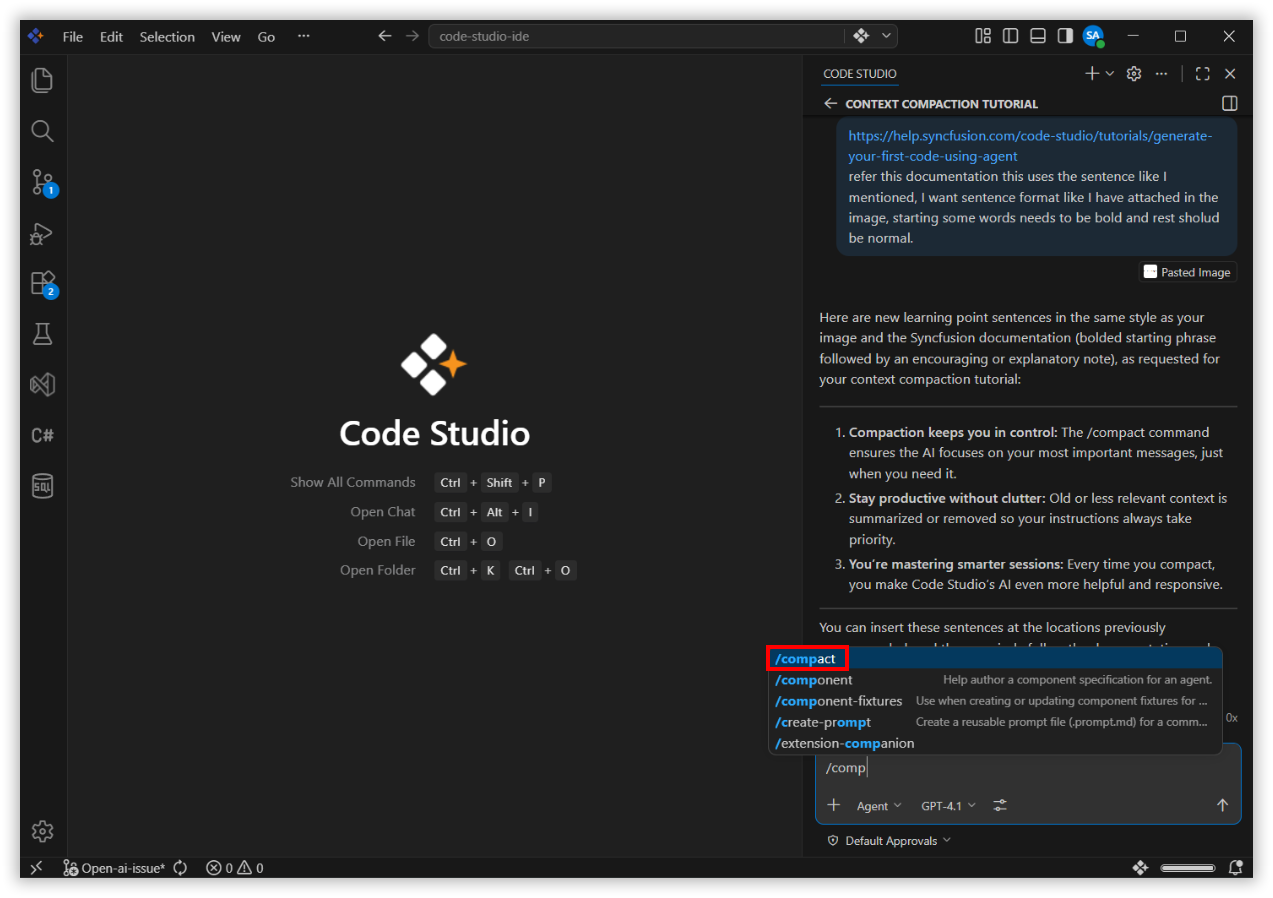The width and height of the screenshot is (1273, 898).
Task: Open notifications bell in status bar
Action: click(x=1237, y=867)
